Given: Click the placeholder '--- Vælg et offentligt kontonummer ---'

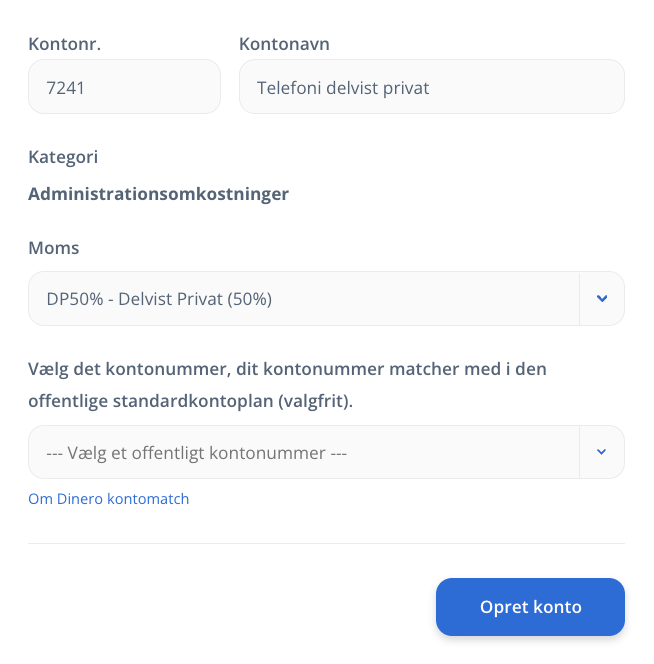Looking at the screenshot, I should (x=197, y=453).
